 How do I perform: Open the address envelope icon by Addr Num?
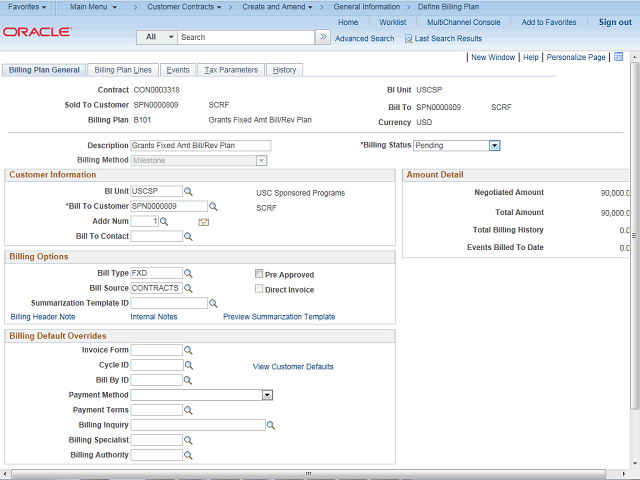(x=204, y=221)
